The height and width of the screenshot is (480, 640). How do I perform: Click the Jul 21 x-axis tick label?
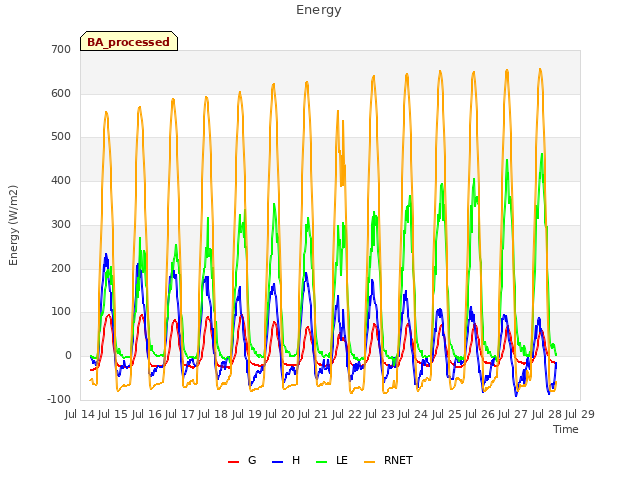click(x=313, y=414)
